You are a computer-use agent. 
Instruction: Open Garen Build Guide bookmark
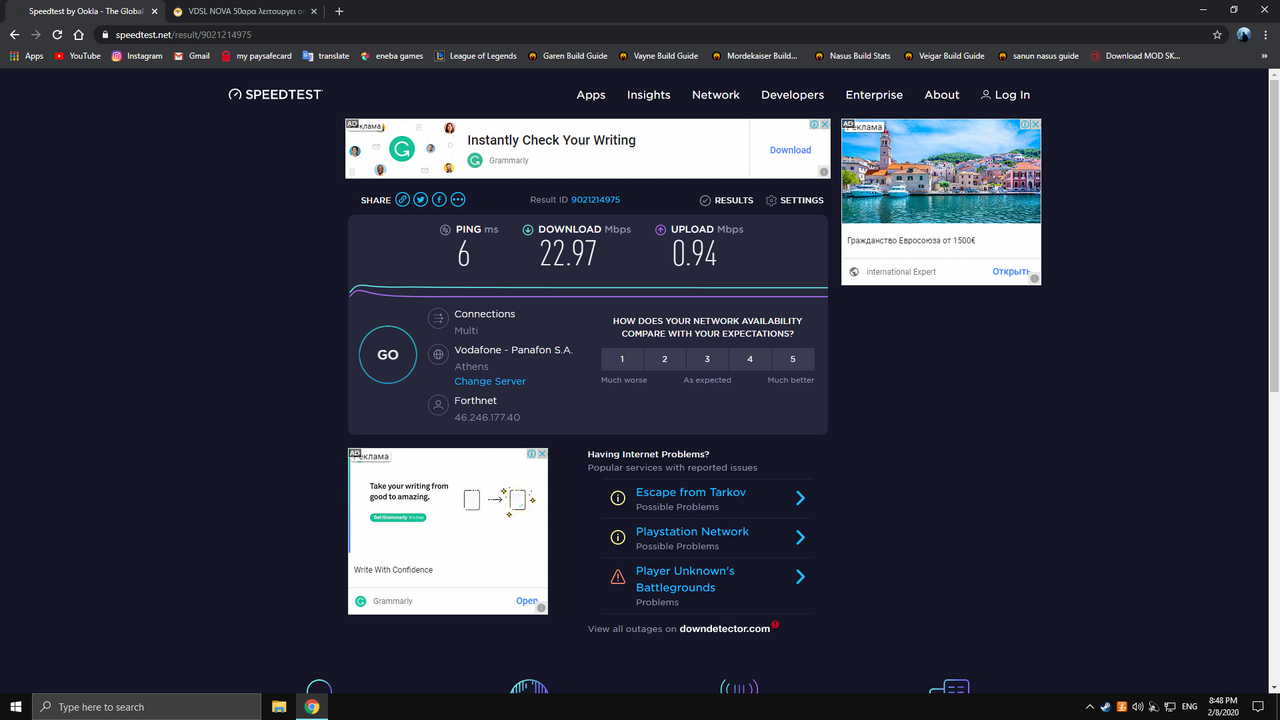pos(567,56)
